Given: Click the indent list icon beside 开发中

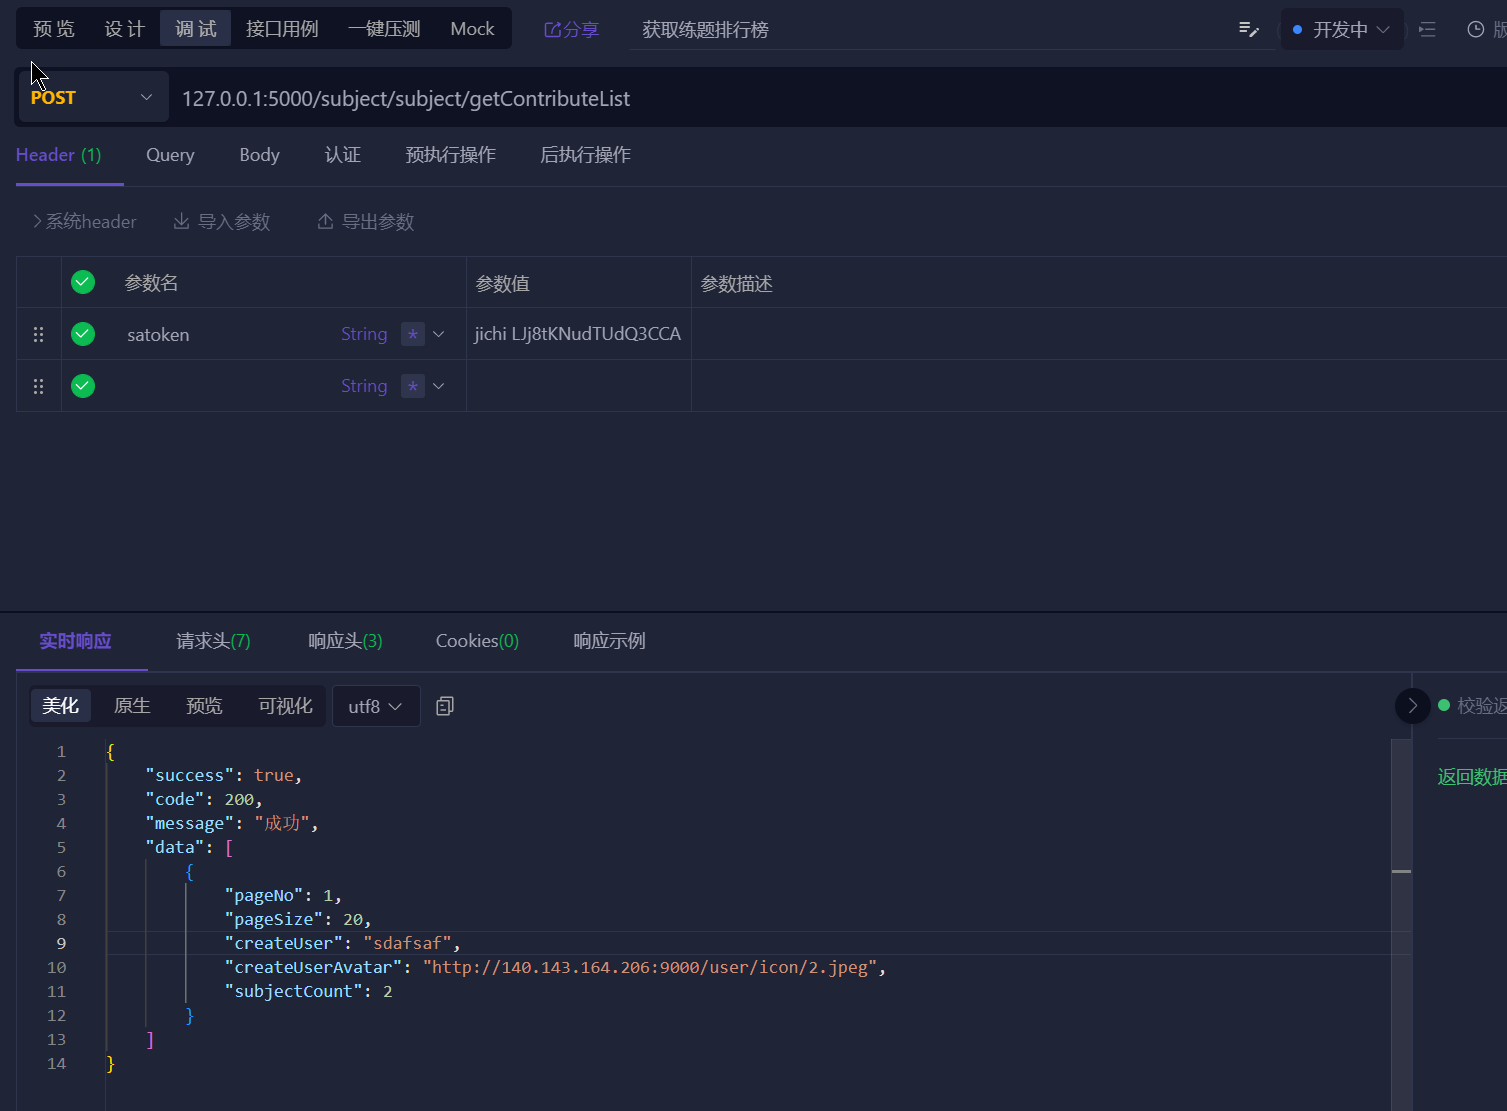Looking at the screenshot, I should 1427,30.
